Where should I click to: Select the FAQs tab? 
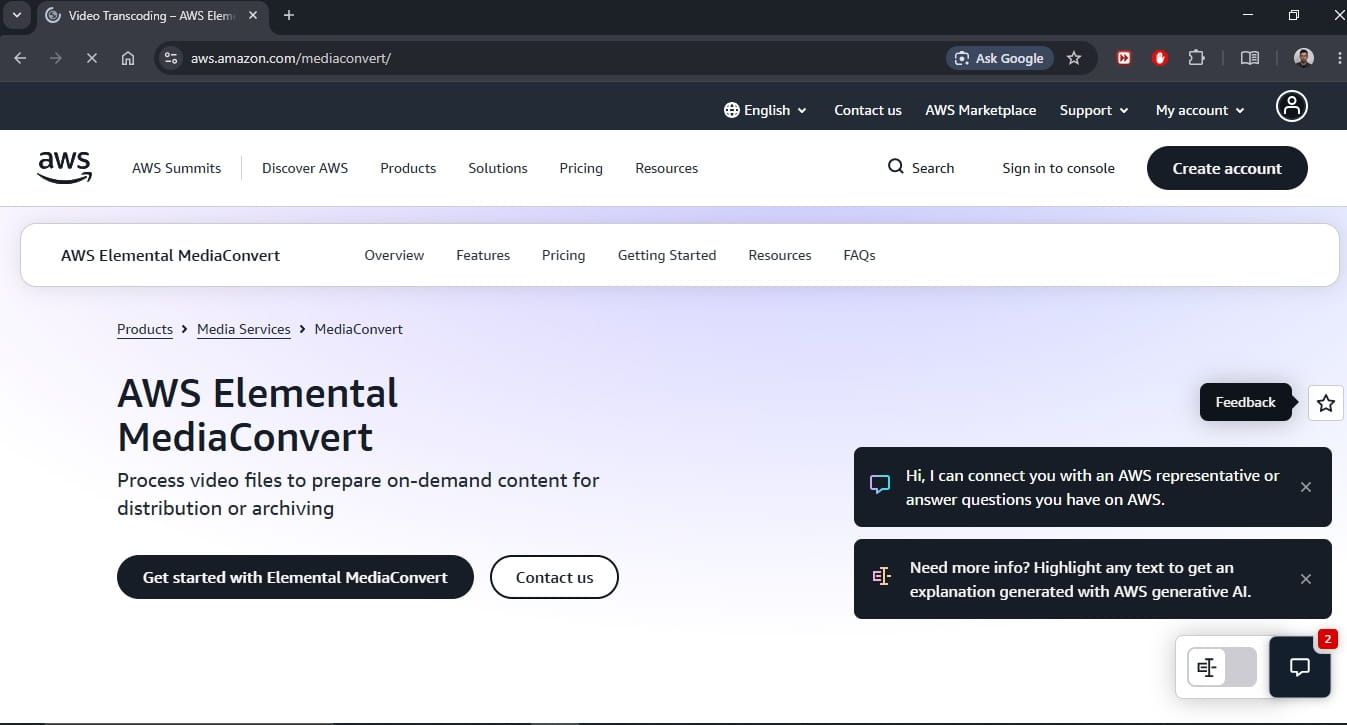(860, 255)
